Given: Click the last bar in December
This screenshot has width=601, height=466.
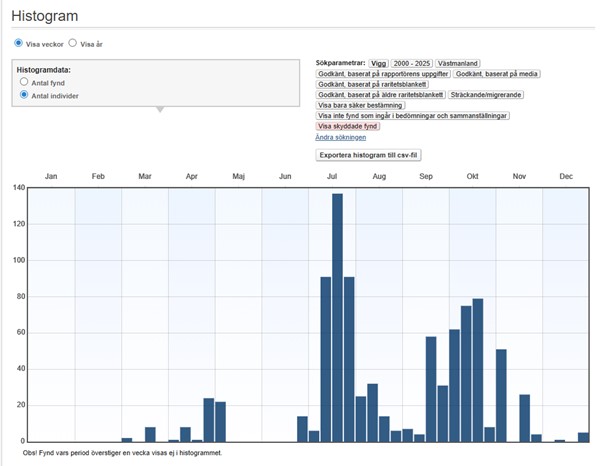Looking at the screenshot, I should (583, 436).
